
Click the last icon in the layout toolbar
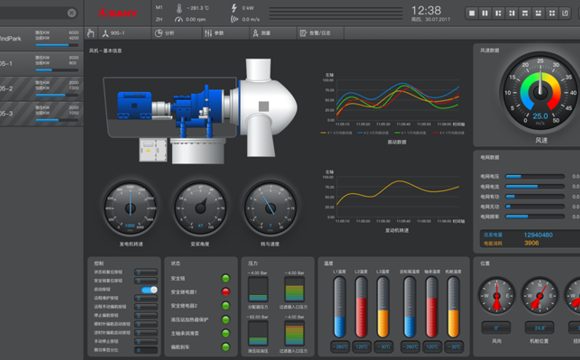pyautogui.click(x=566, y=13)
